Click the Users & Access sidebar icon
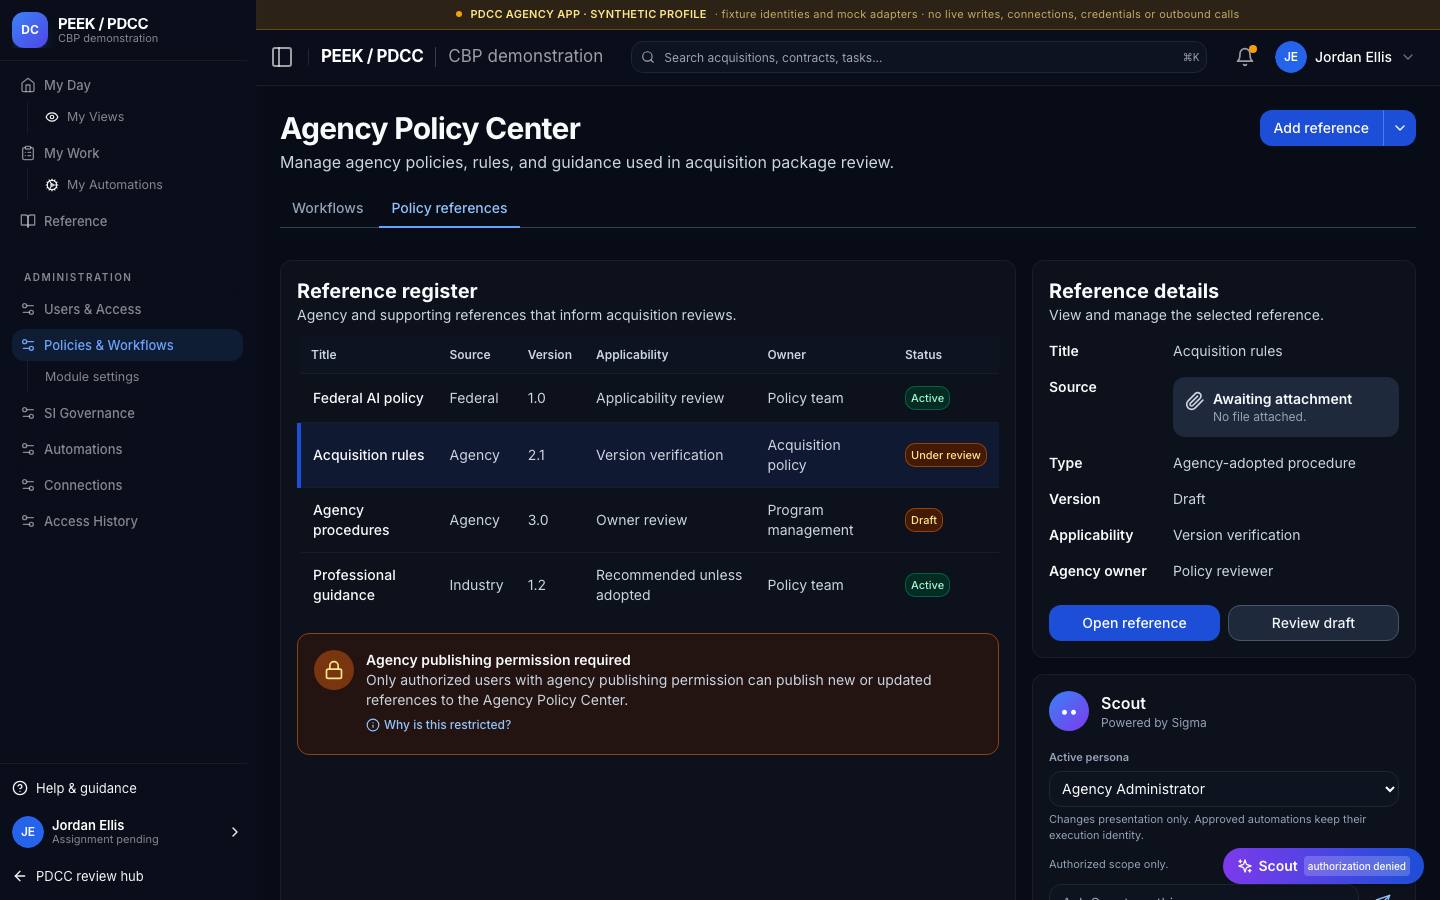 [28, 309]
